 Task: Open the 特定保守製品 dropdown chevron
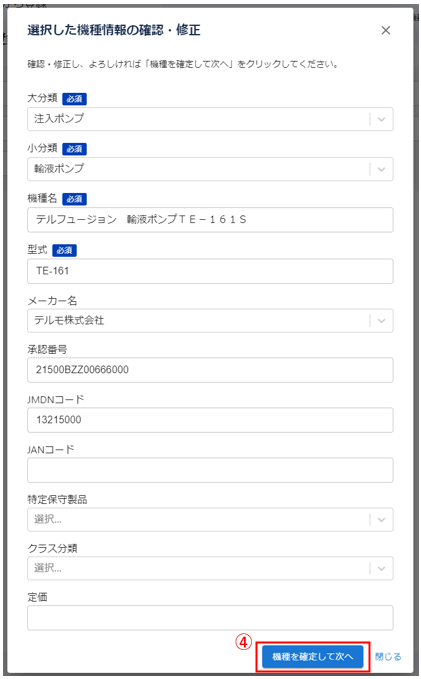pos(382,520)
